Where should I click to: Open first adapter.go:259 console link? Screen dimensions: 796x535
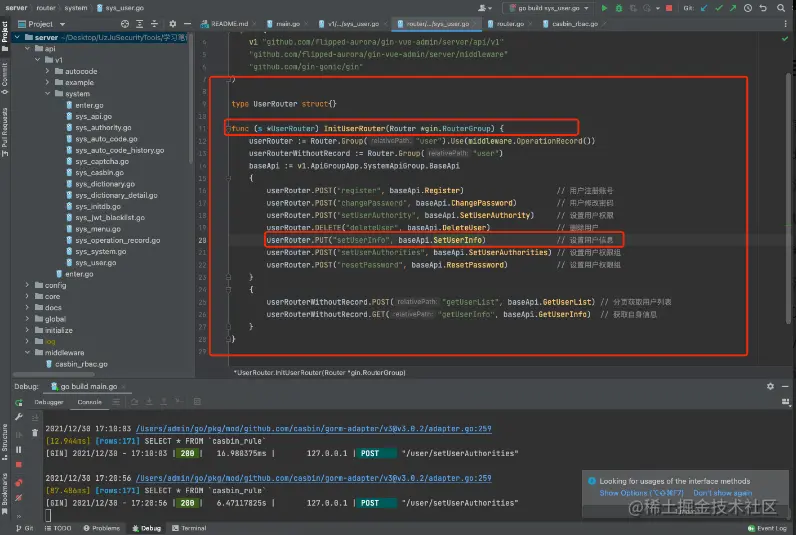(313, 429)
